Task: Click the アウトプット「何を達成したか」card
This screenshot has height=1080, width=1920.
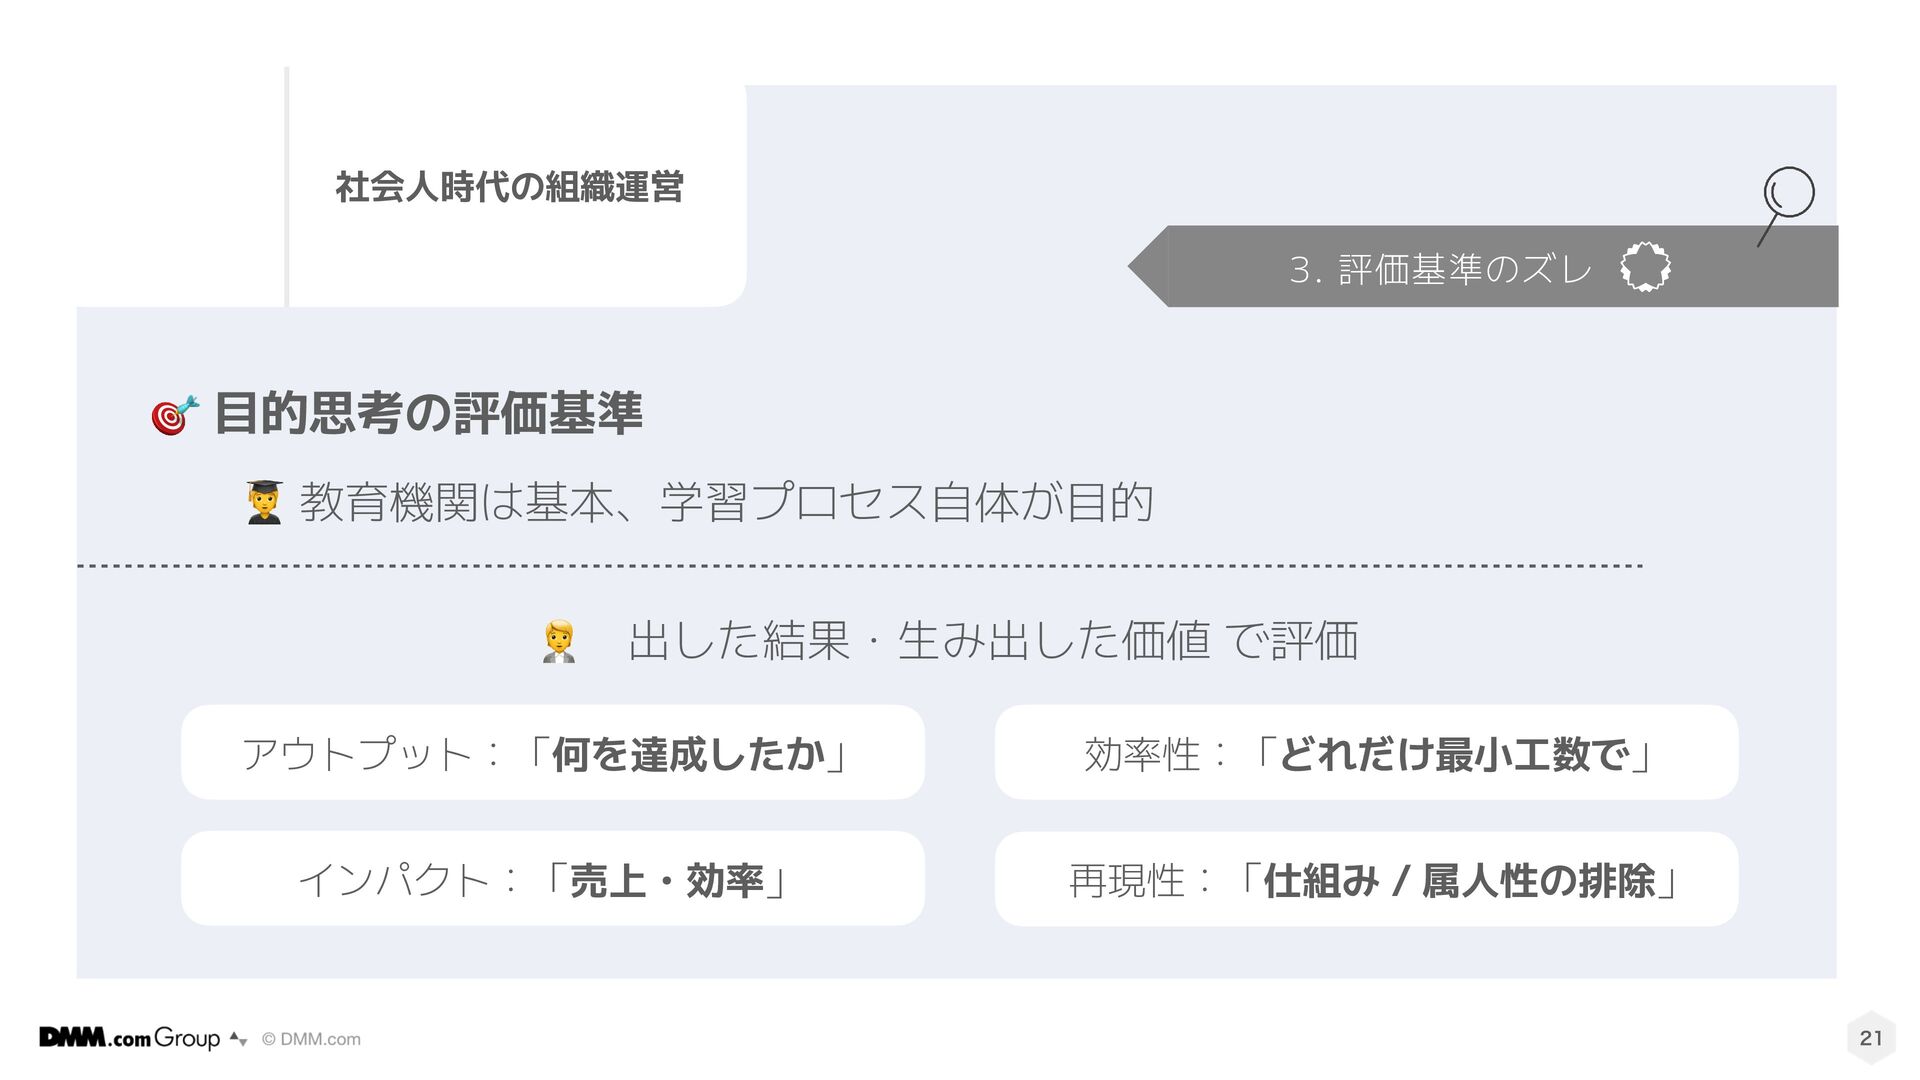Action: (x=552, y=753)
